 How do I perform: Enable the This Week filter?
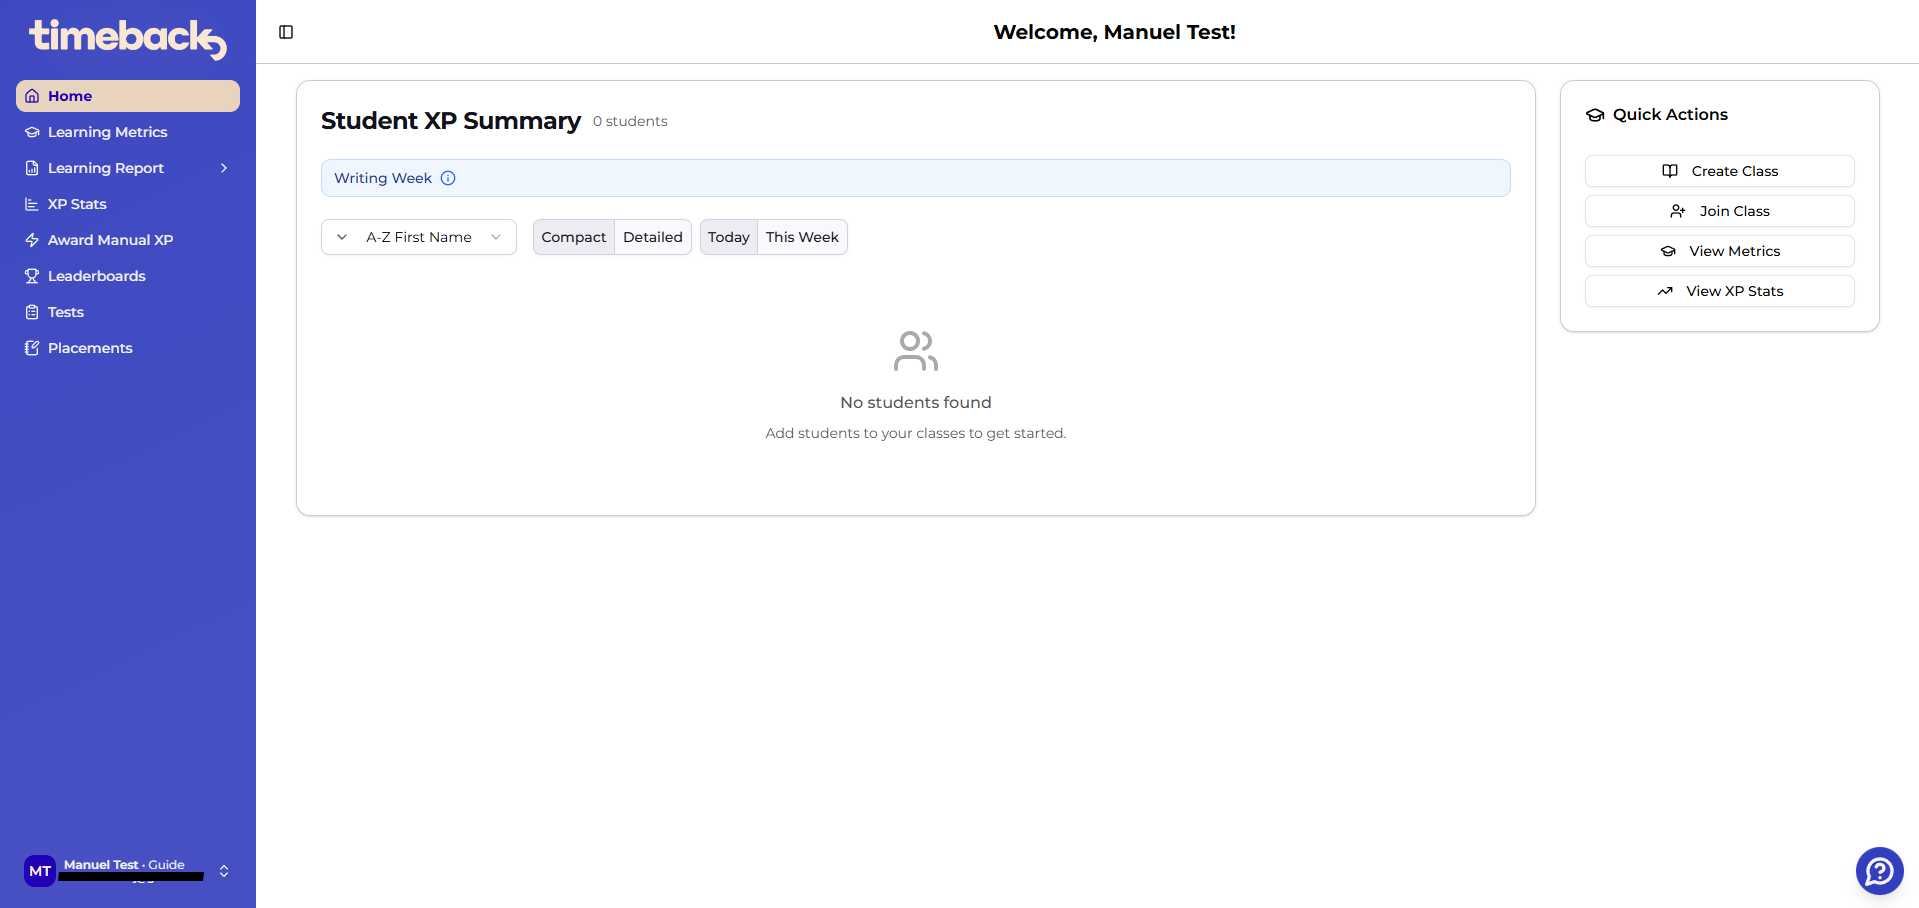click(x=802, y=237)
